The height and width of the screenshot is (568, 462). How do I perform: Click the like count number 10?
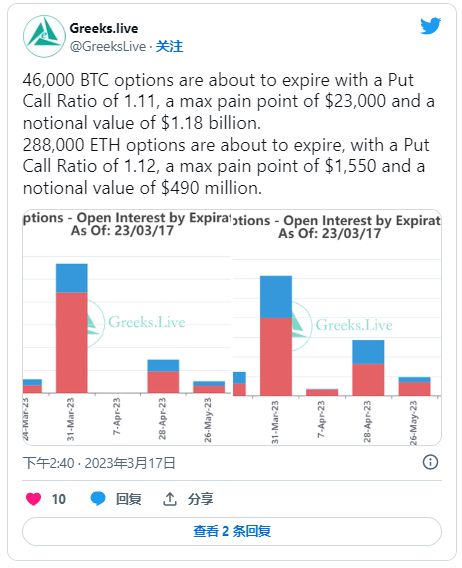59,499
